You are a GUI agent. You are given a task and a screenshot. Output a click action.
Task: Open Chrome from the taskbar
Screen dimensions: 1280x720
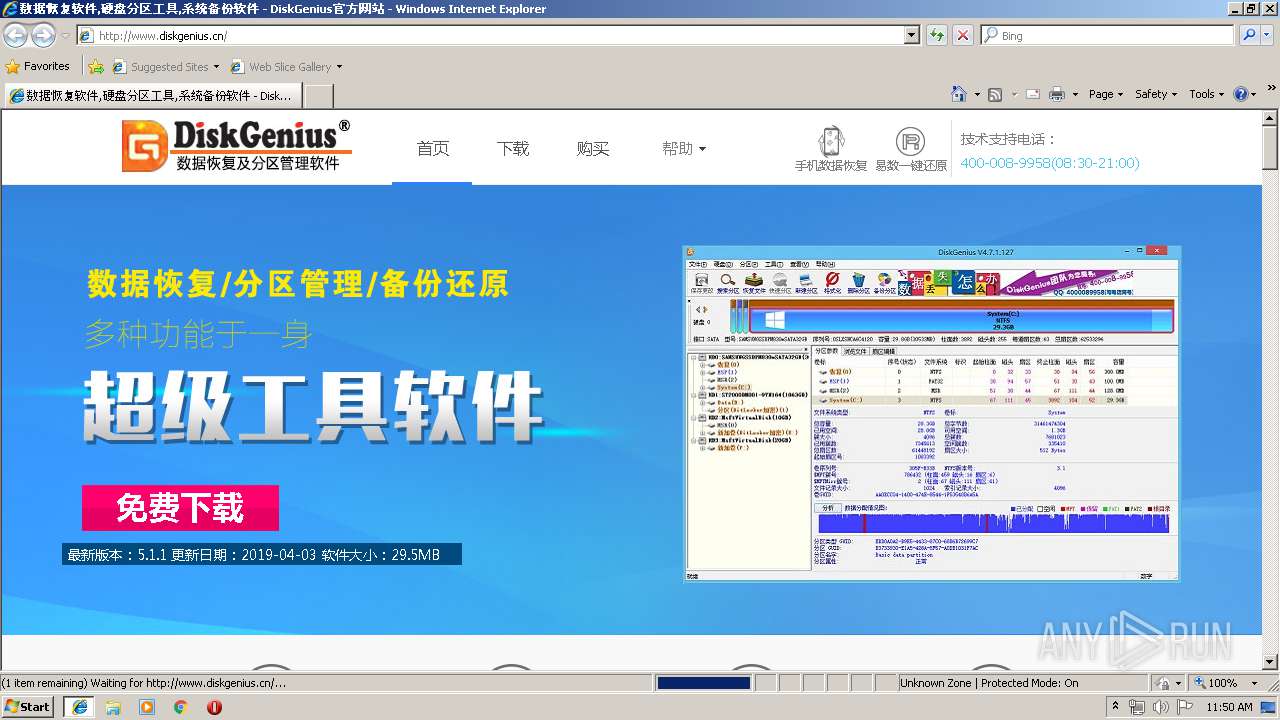[180, 707]
